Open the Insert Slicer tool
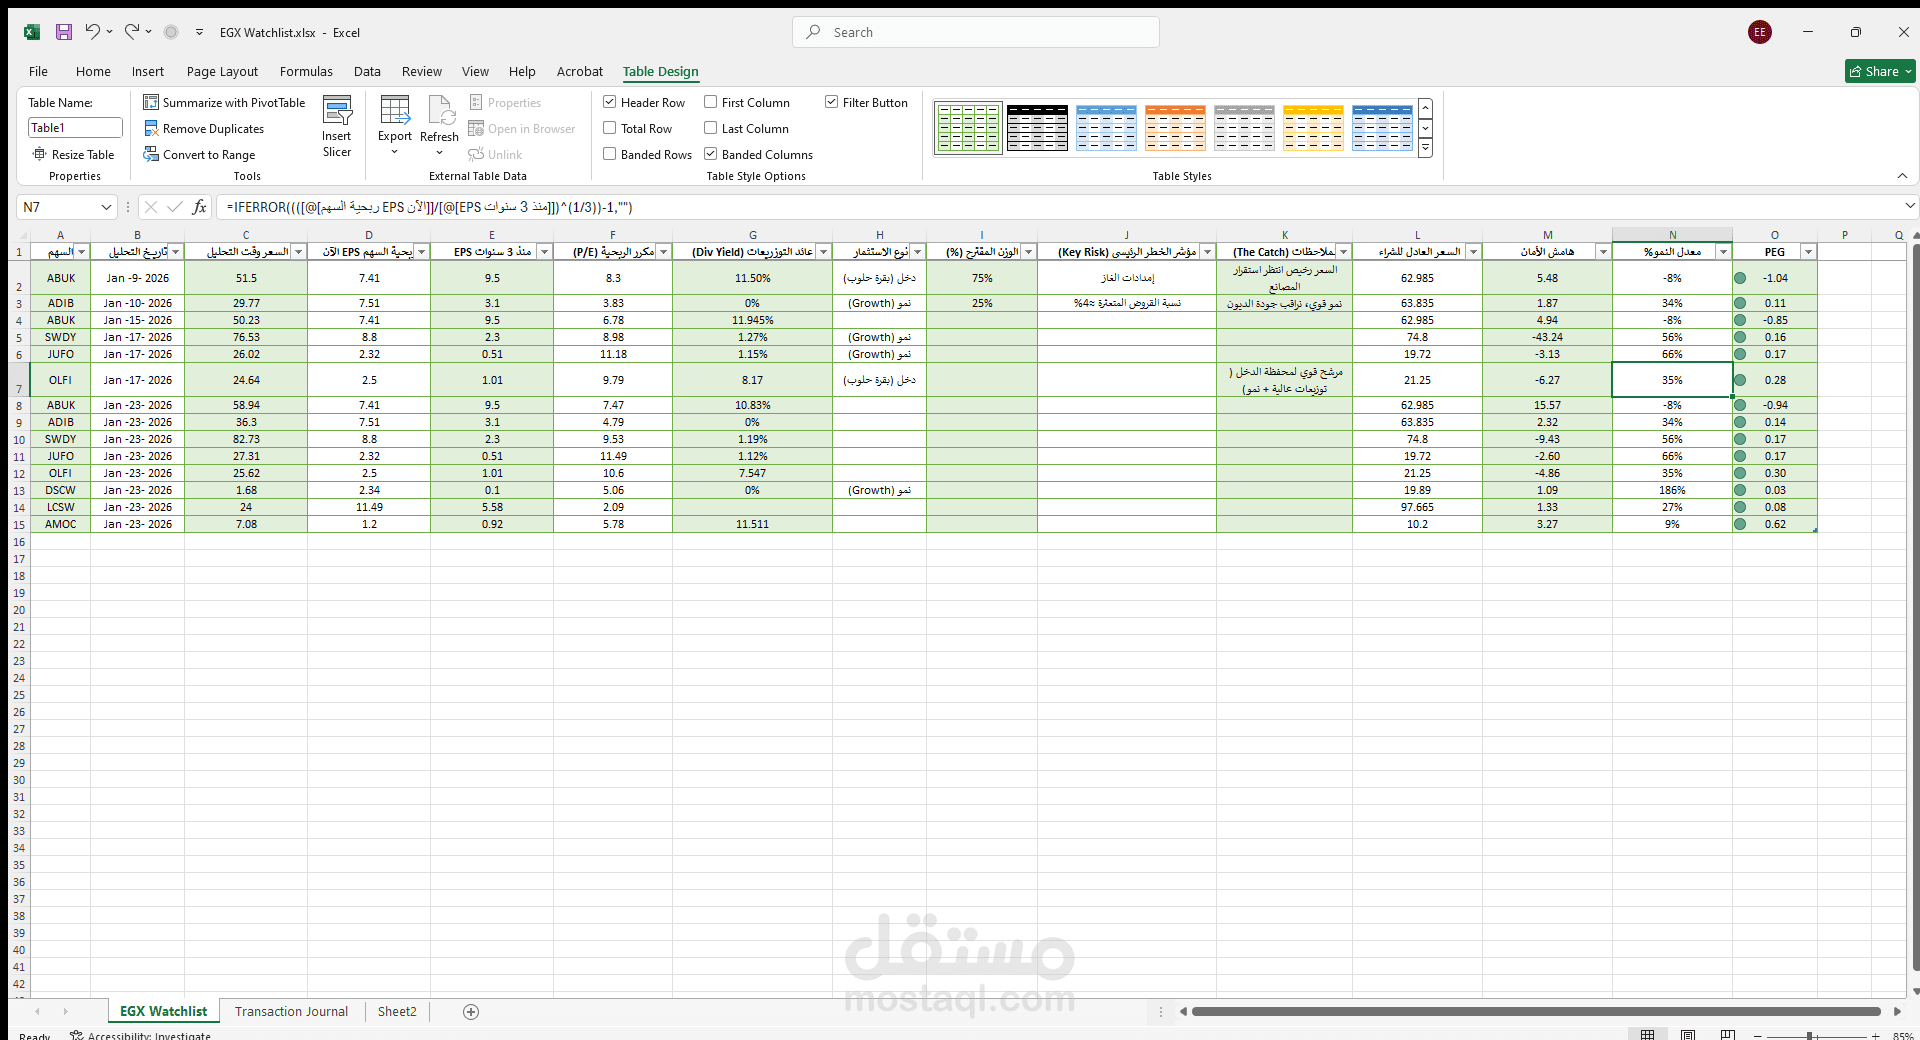The width and height of the screenshot is (1920, 1040). 337,125
